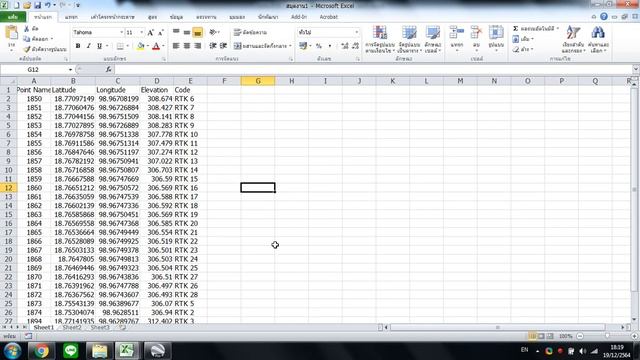
Task: Toggle highlighted Bottom Align button
Action: click(x=198, y=32)
